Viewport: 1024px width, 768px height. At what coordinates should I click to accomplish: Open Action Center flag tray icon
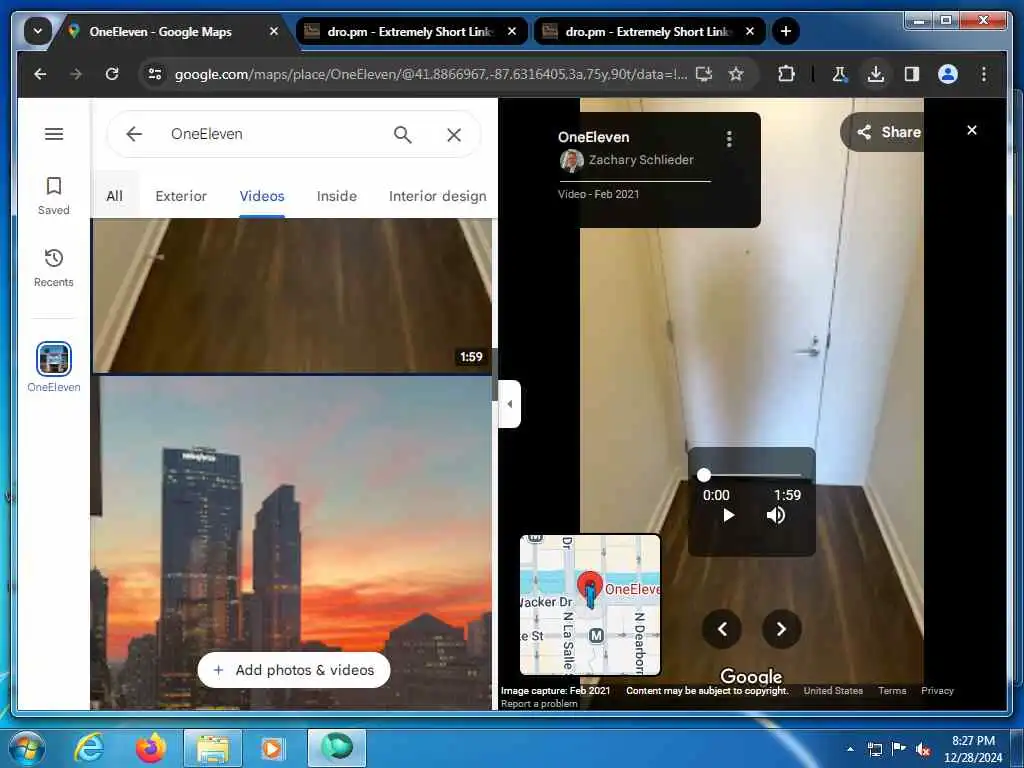tap(899, 749)
